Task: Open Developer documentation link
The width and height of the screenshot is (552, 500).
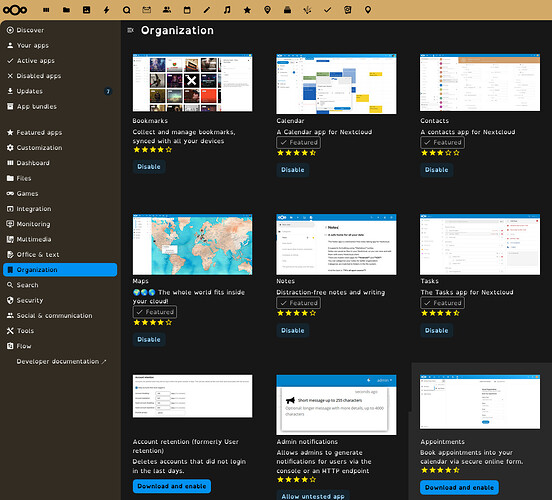Action: (x=60, y=361)
